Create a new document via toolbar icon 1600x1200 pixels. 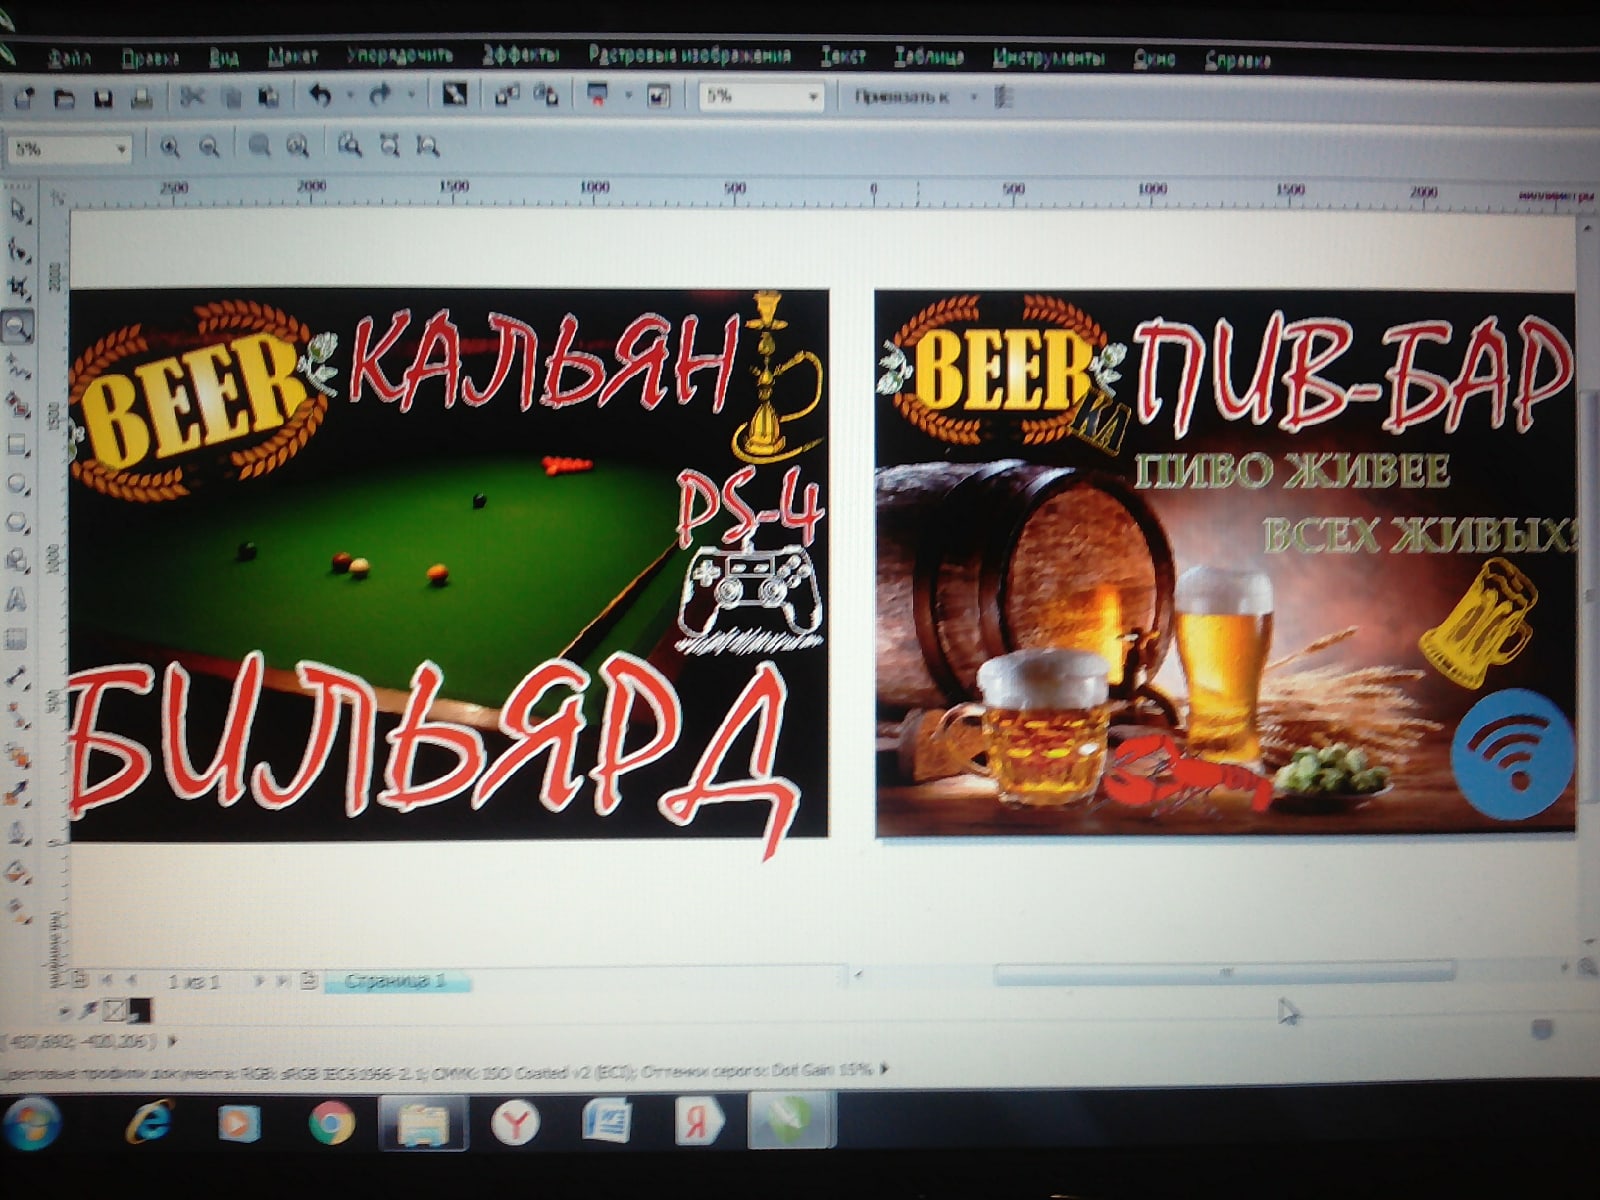[x=25, y=98]
